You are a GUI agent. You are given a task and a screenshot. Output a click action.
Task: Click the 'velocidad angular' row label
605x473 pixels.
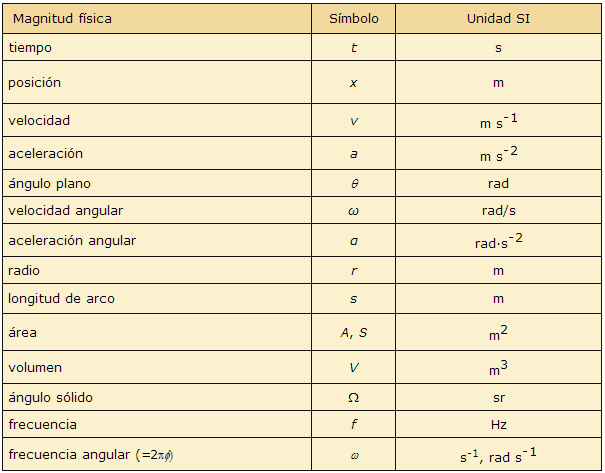click(x=65, y=211)
